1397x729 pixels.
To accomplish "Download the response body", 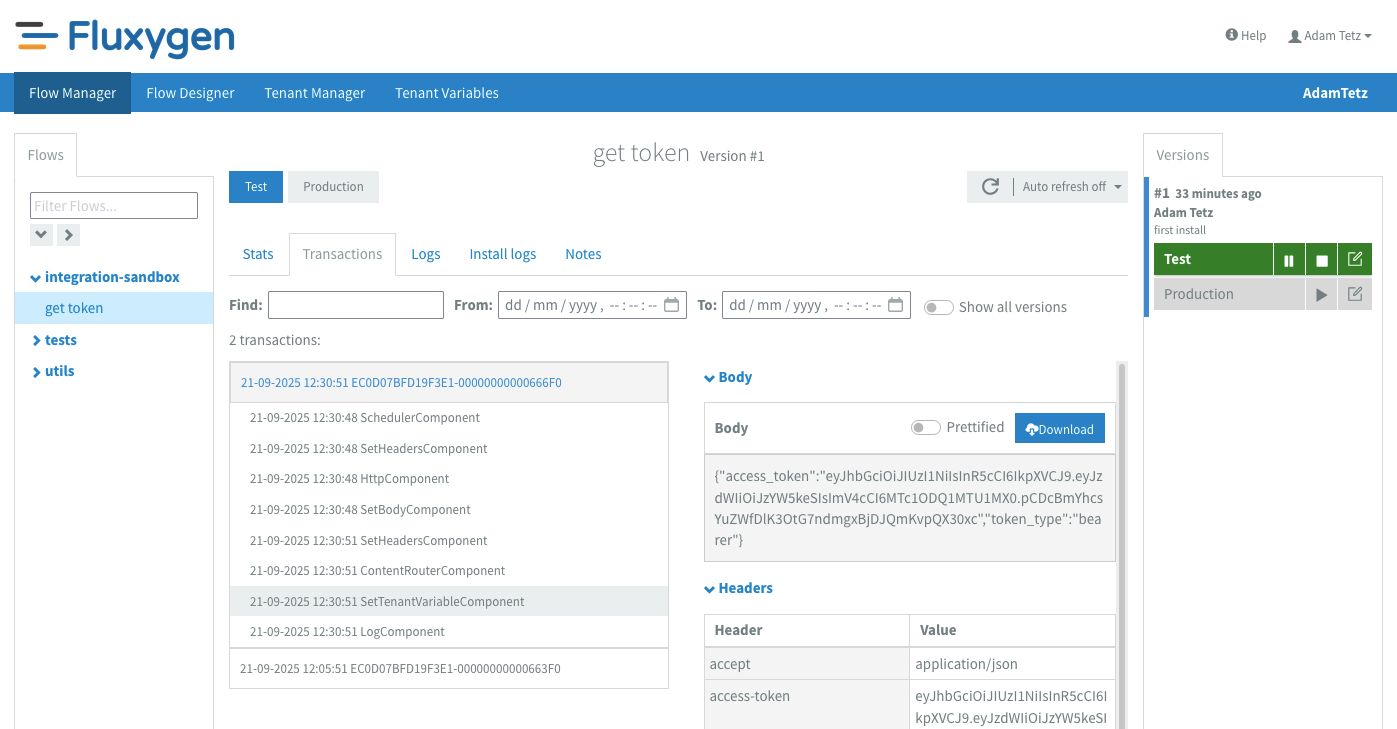I will [1059, 428].
